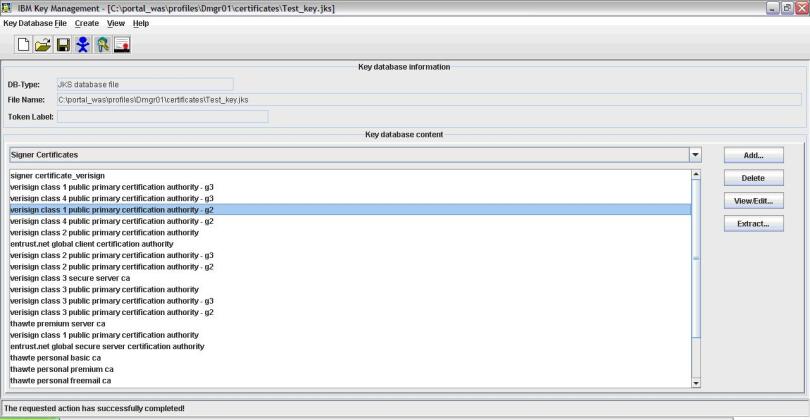Click the certificate list scrollbar up arrow
Image resolution: width=810 pixels, height=420 pixels.
click(696, 175)
